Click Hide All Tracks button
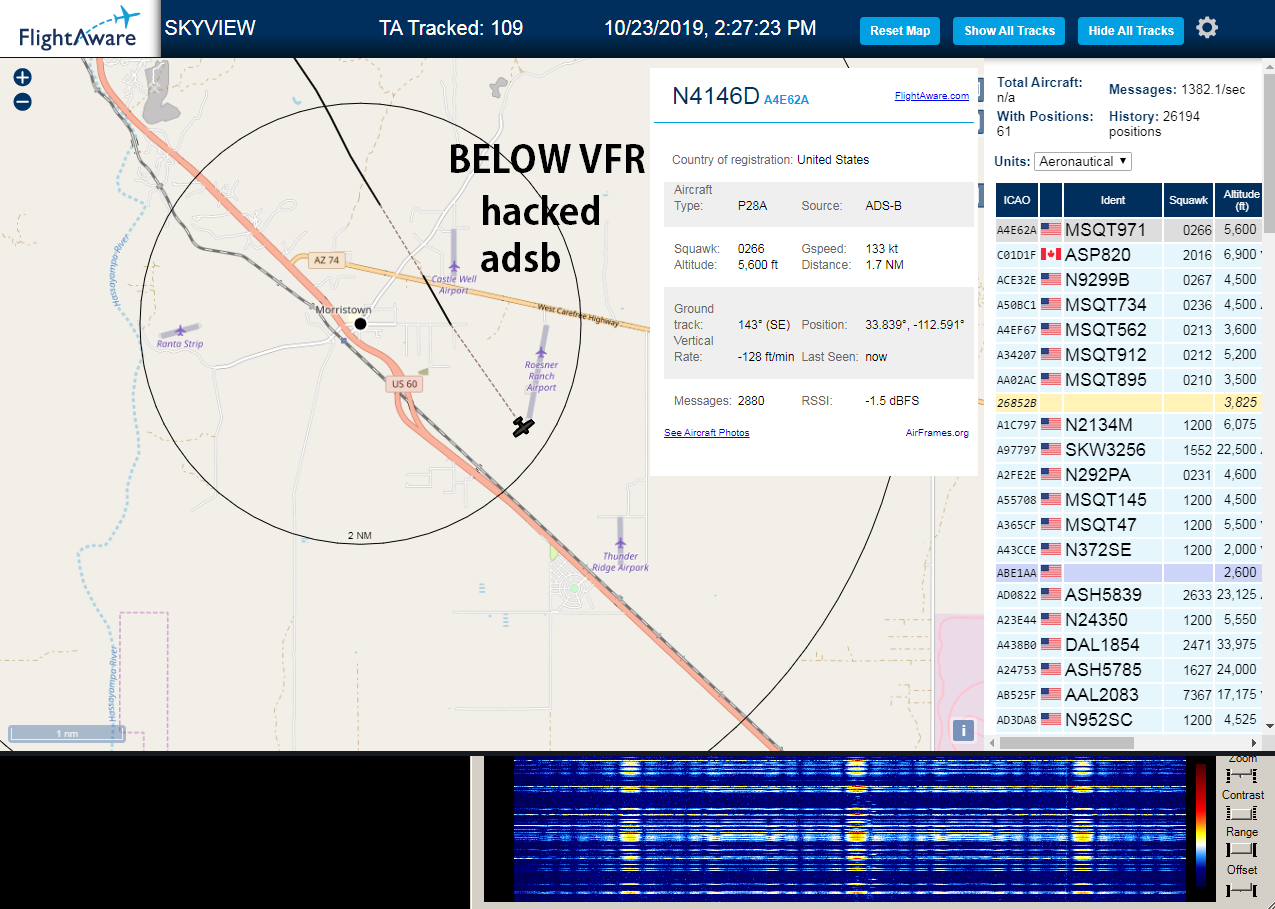The width and height of the screenshot is (1275, 909). click(x=1131, y=31)
